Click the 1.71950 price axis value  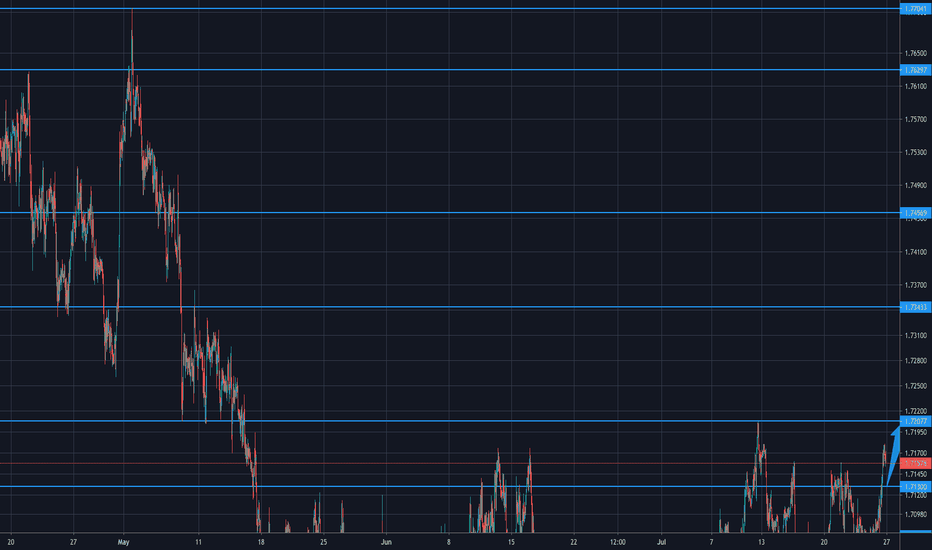click(915, 432)
